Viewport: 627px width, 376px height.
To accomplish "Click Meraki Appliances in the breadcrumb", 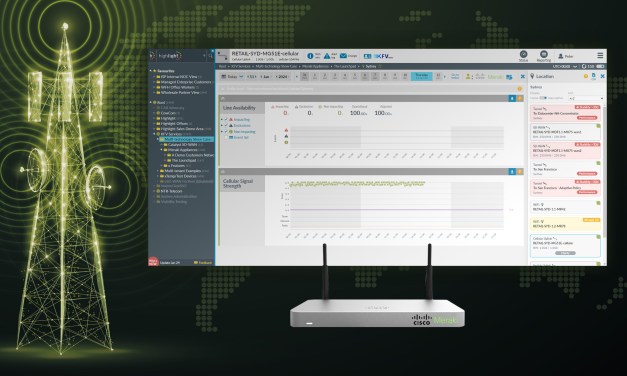I will [315, 66].
